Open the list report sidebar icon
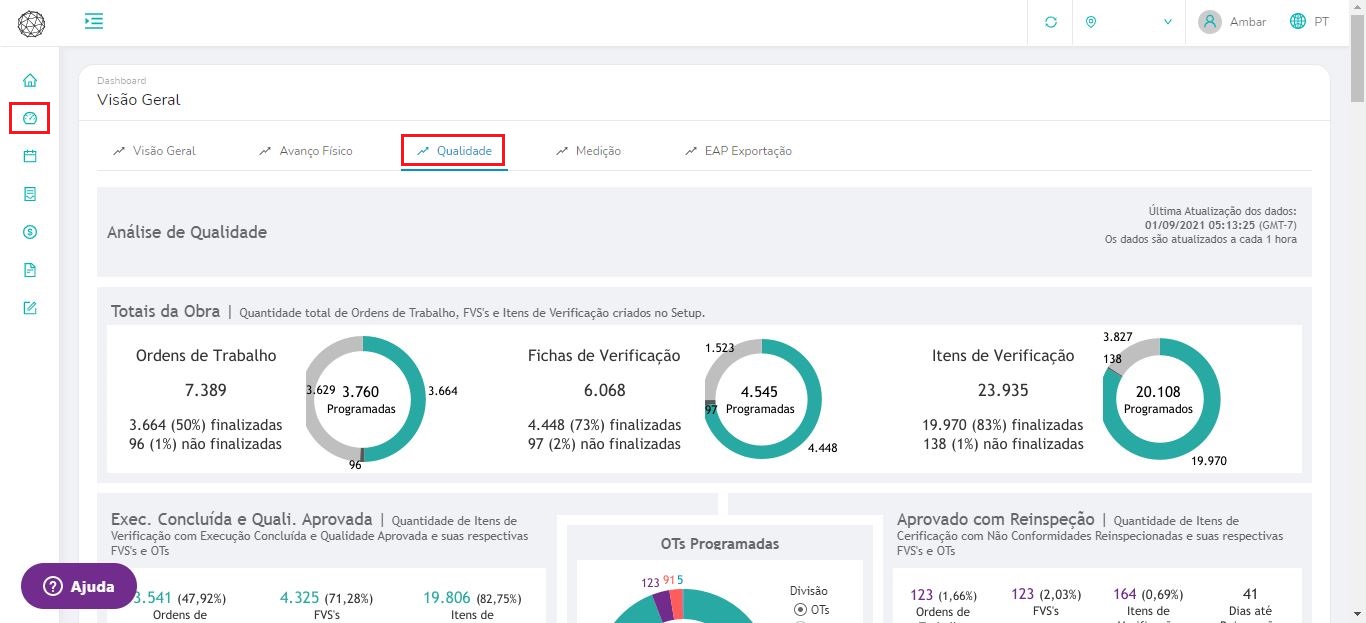1366x623 pixels. 30,194
